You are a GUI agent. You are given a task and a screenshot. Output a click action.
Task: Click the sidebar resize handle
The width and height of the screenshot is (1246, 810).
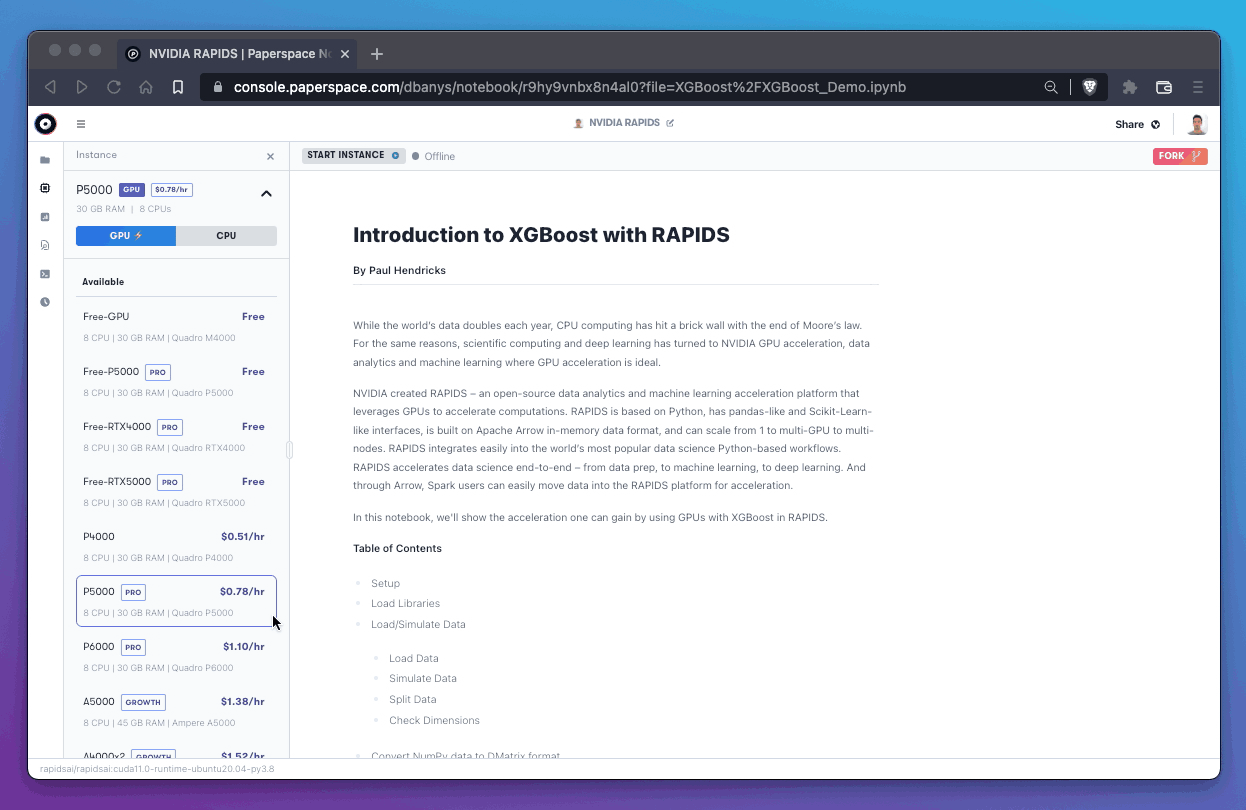pos(290,450)
